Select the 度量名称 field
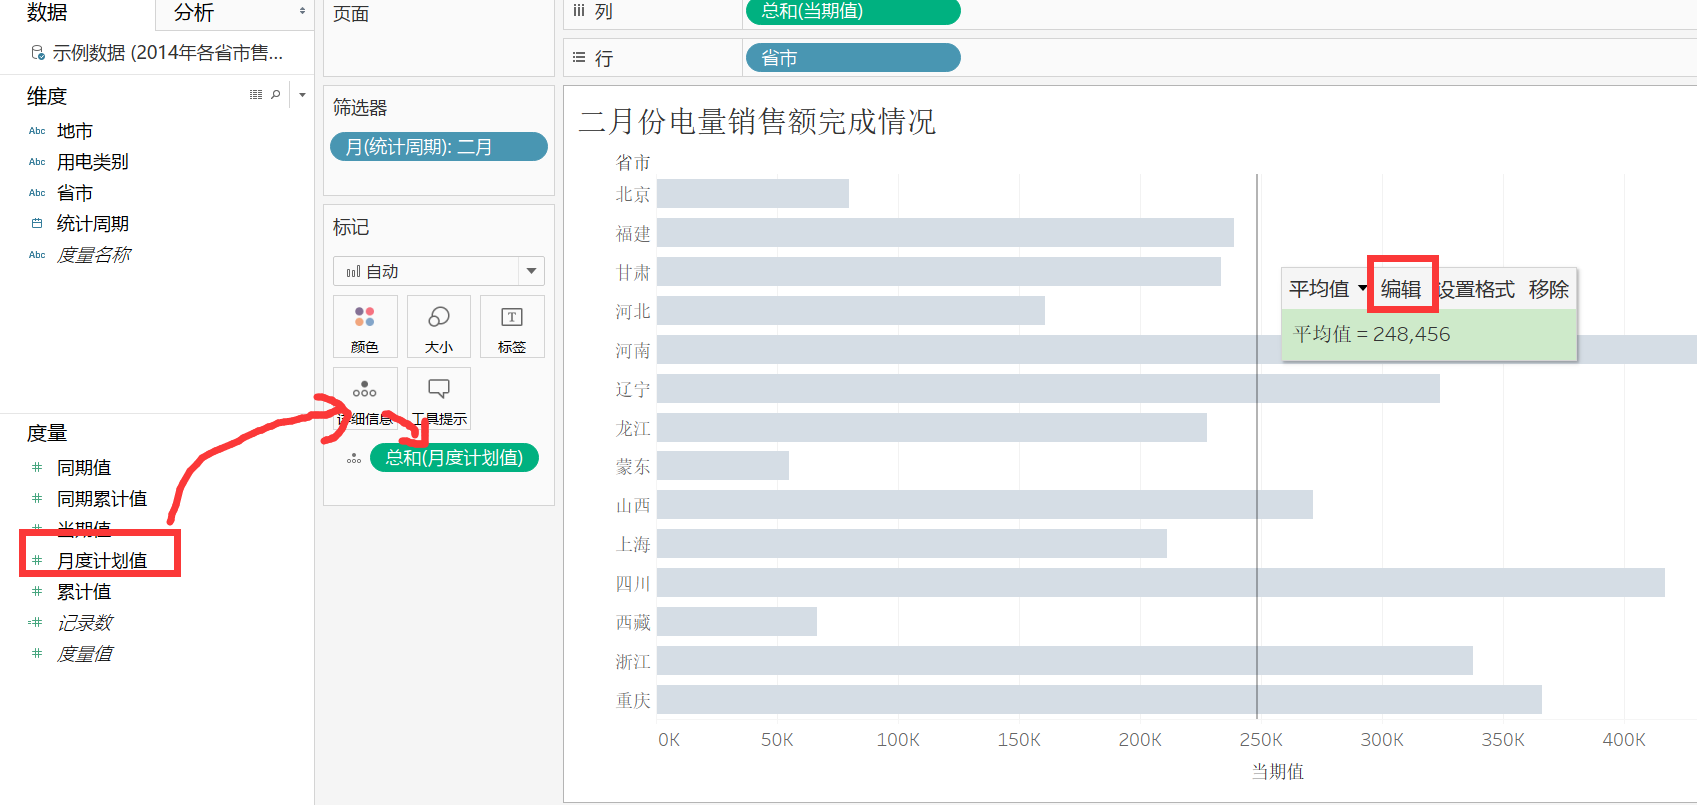This screenshot has width=1697, height=805. [94, 255]
